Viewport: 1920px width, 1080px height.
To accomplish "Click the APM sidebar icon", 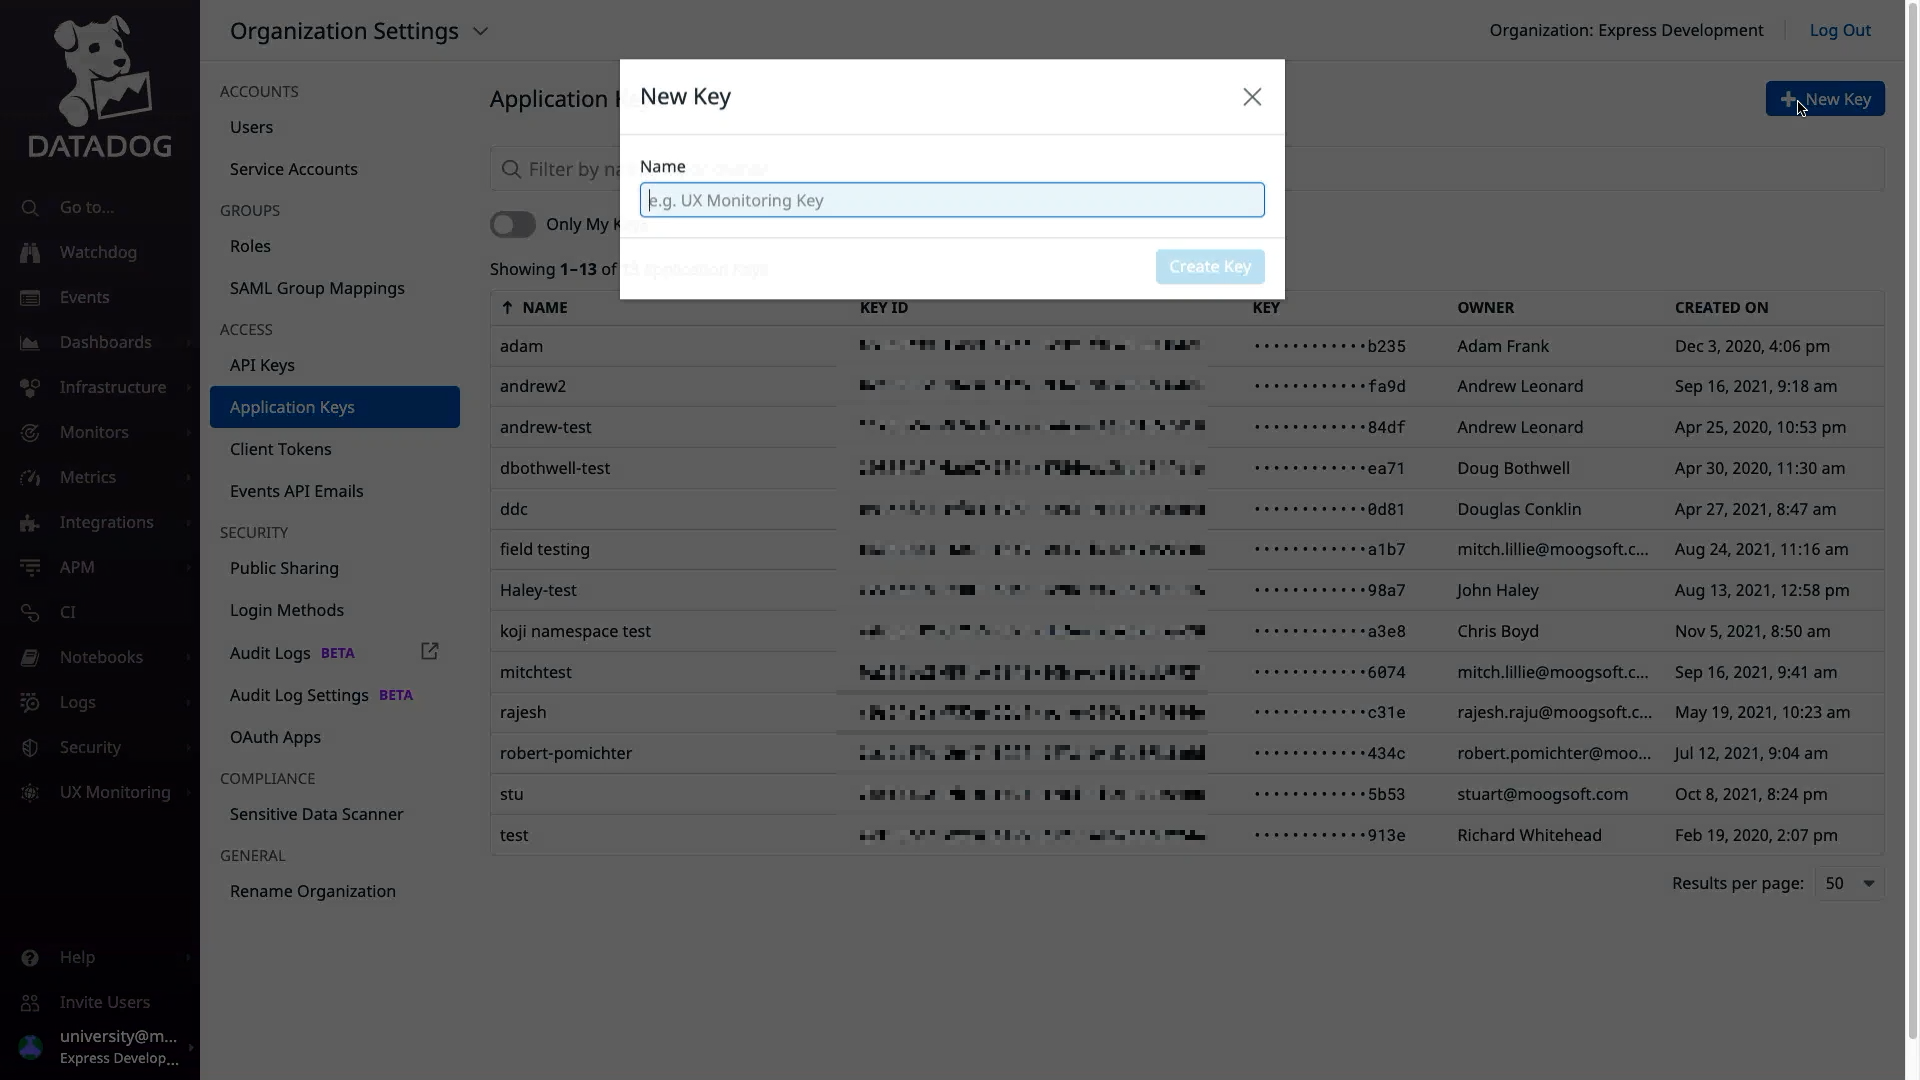I will tap(30, 568).
